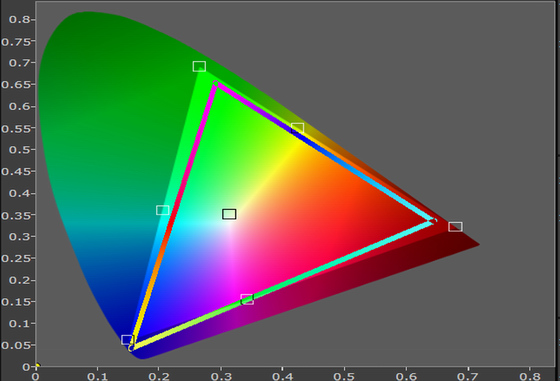Click the black white-point target square
560x381 pixels.
click(x=229, y=214)
